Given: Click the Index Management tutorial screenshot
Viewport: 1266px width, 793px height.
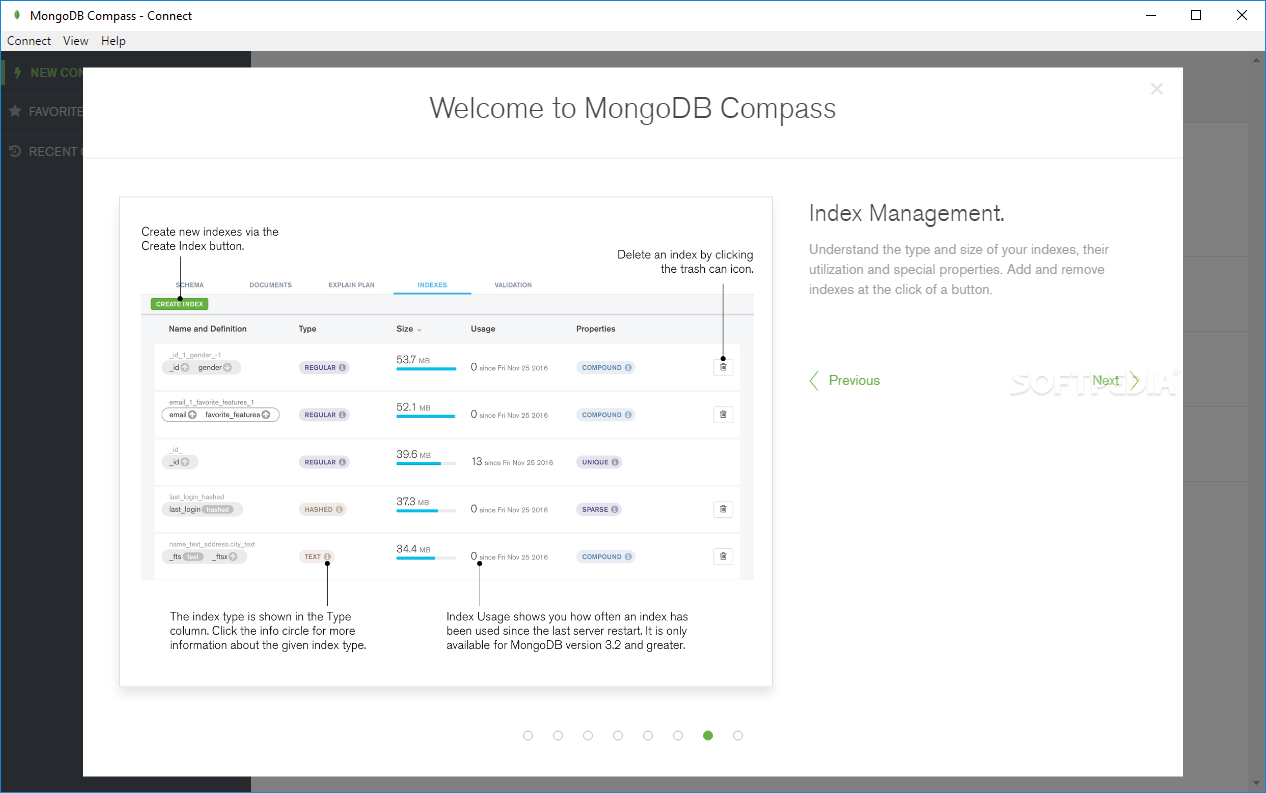Looking at the screenshot, I should tap(446, 441).
